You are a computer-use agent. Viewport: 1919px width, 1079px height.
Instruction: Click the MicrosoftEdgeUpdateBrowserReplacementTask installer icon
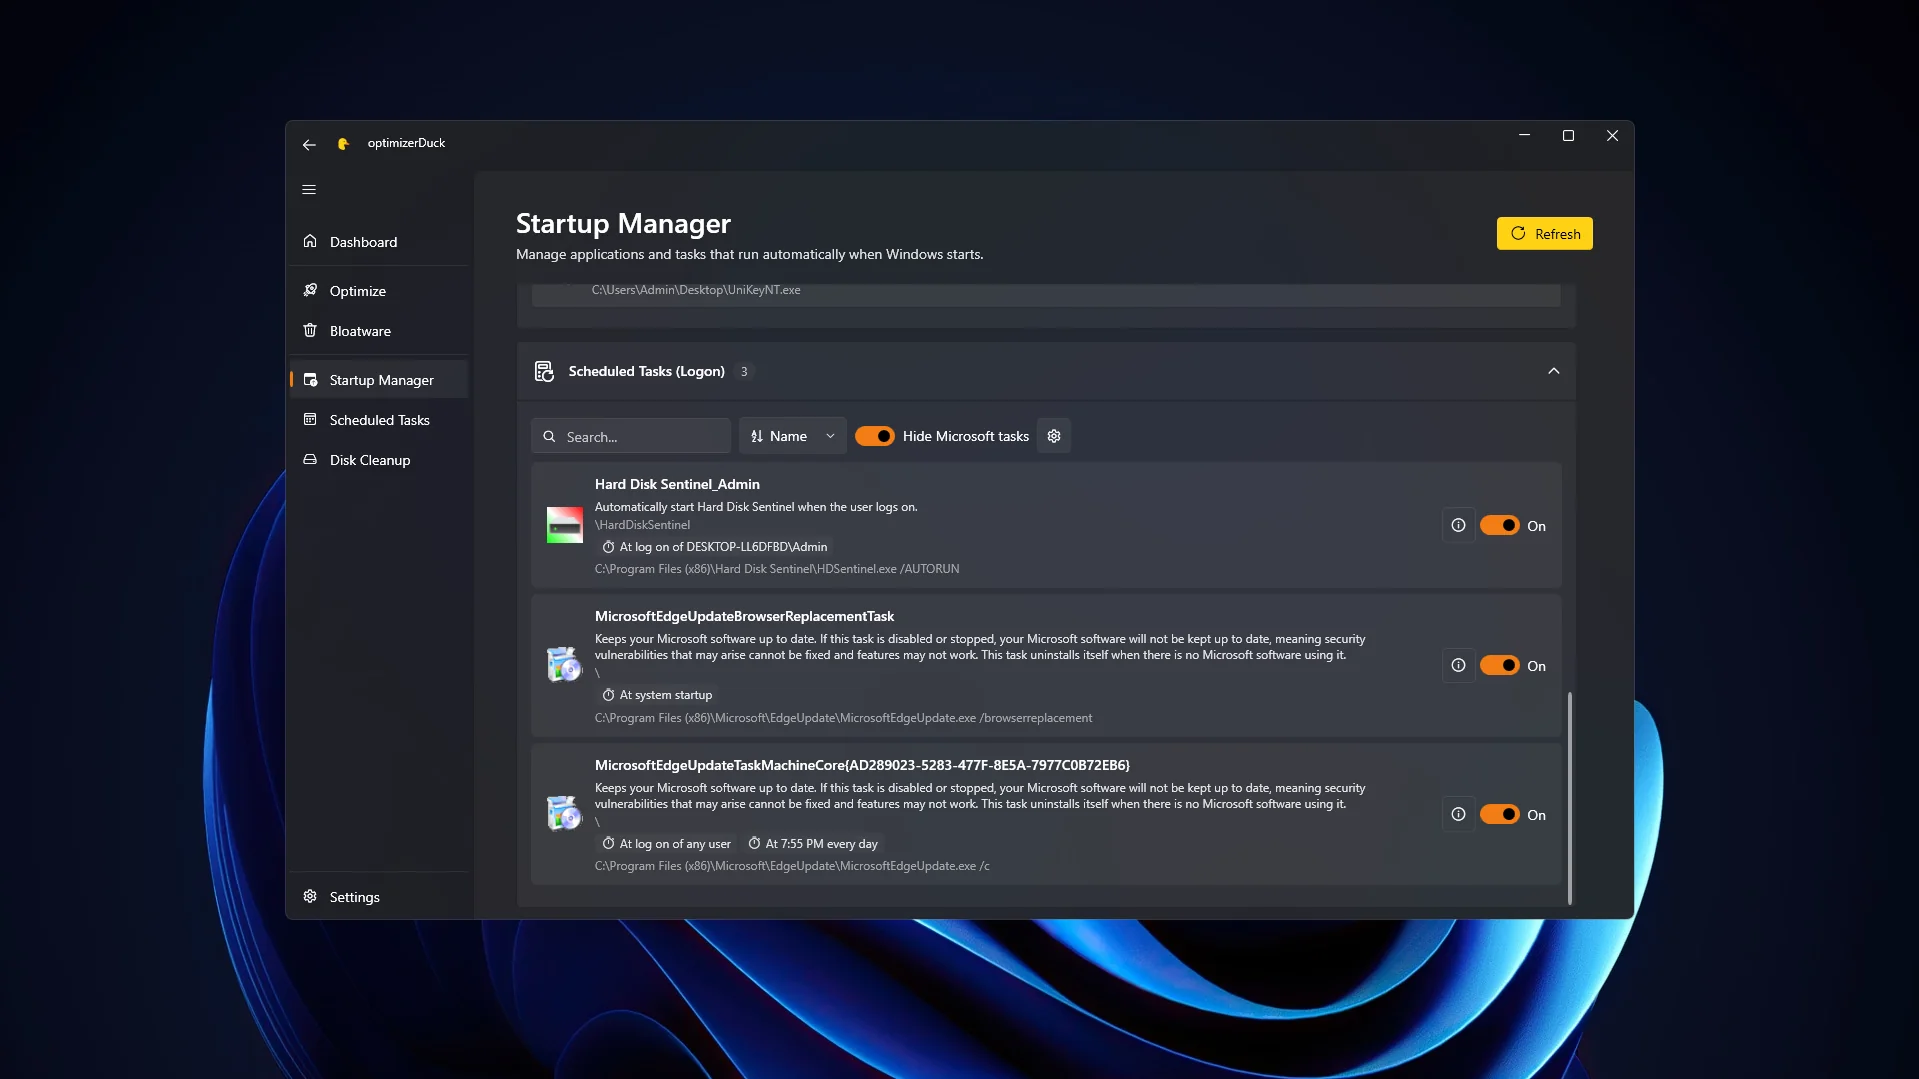coord(564,664)
